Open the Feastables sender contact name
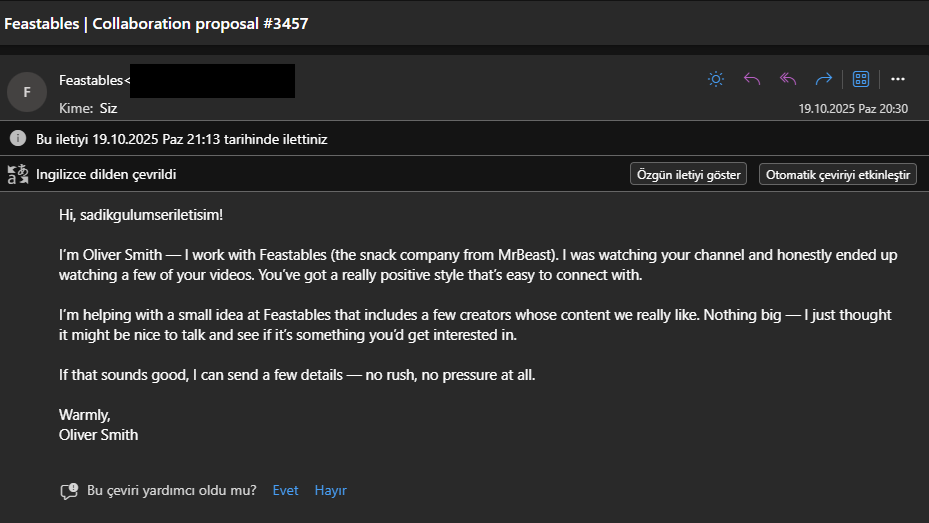Image resolution: width=929 pixels, height=523 pixels. point(92,80)
